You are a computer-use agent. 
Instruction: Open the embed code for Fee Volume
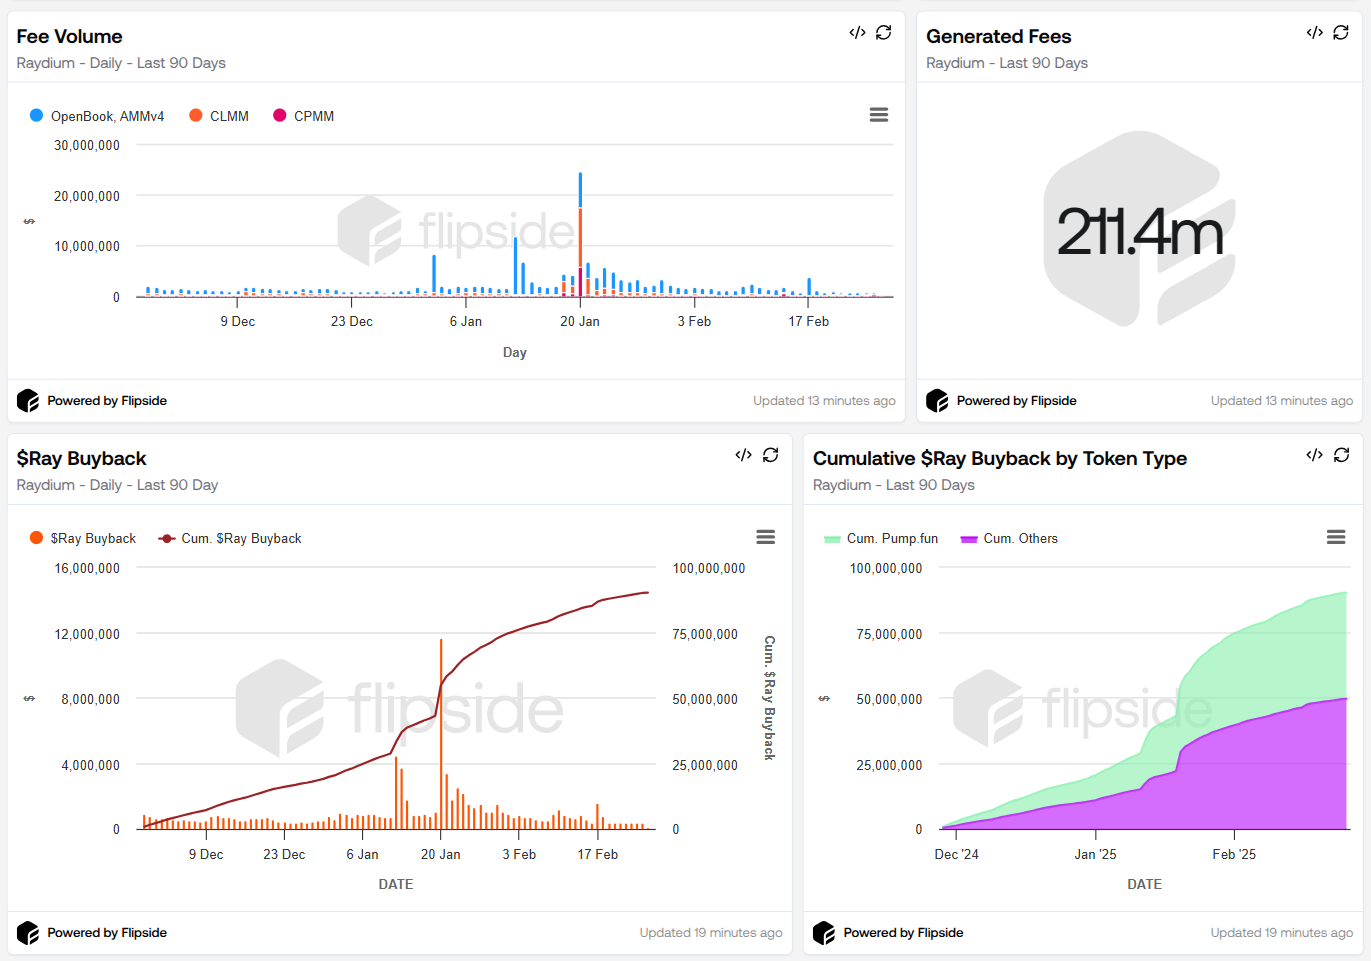857,33
